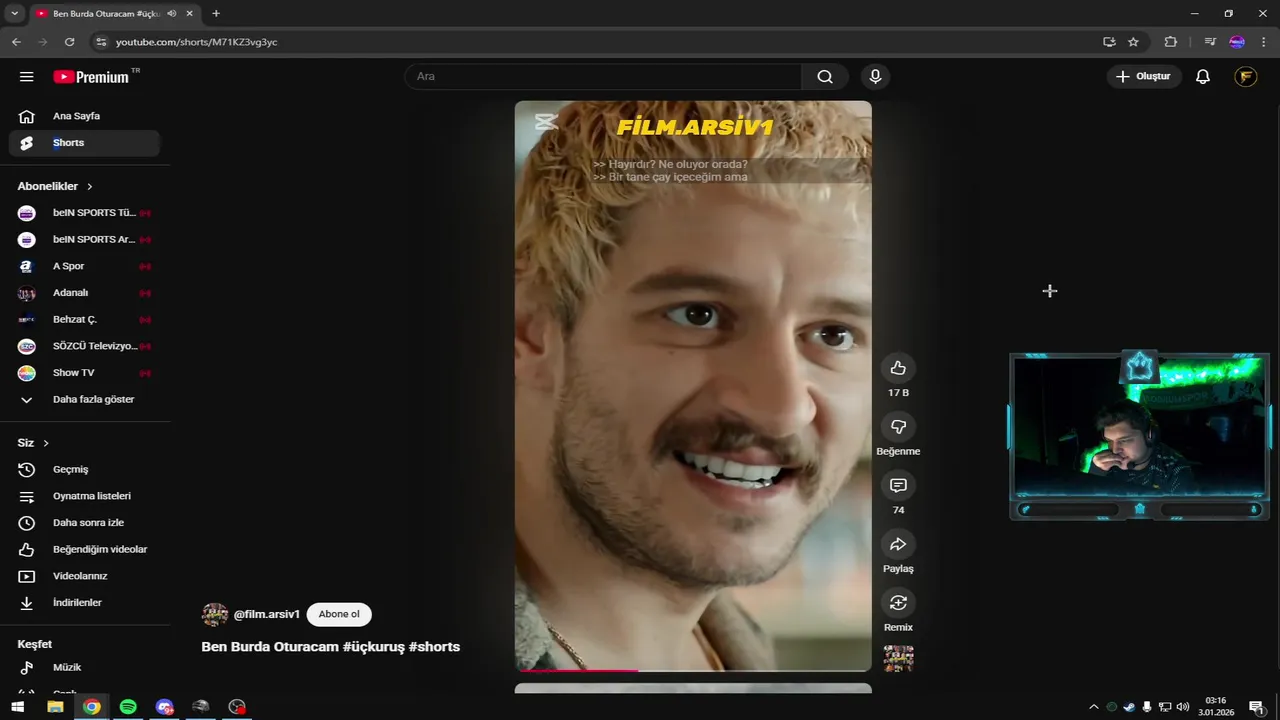This screenshot has height=720, width=1280.
Task: Click the address bar URL
Action: 197,42
